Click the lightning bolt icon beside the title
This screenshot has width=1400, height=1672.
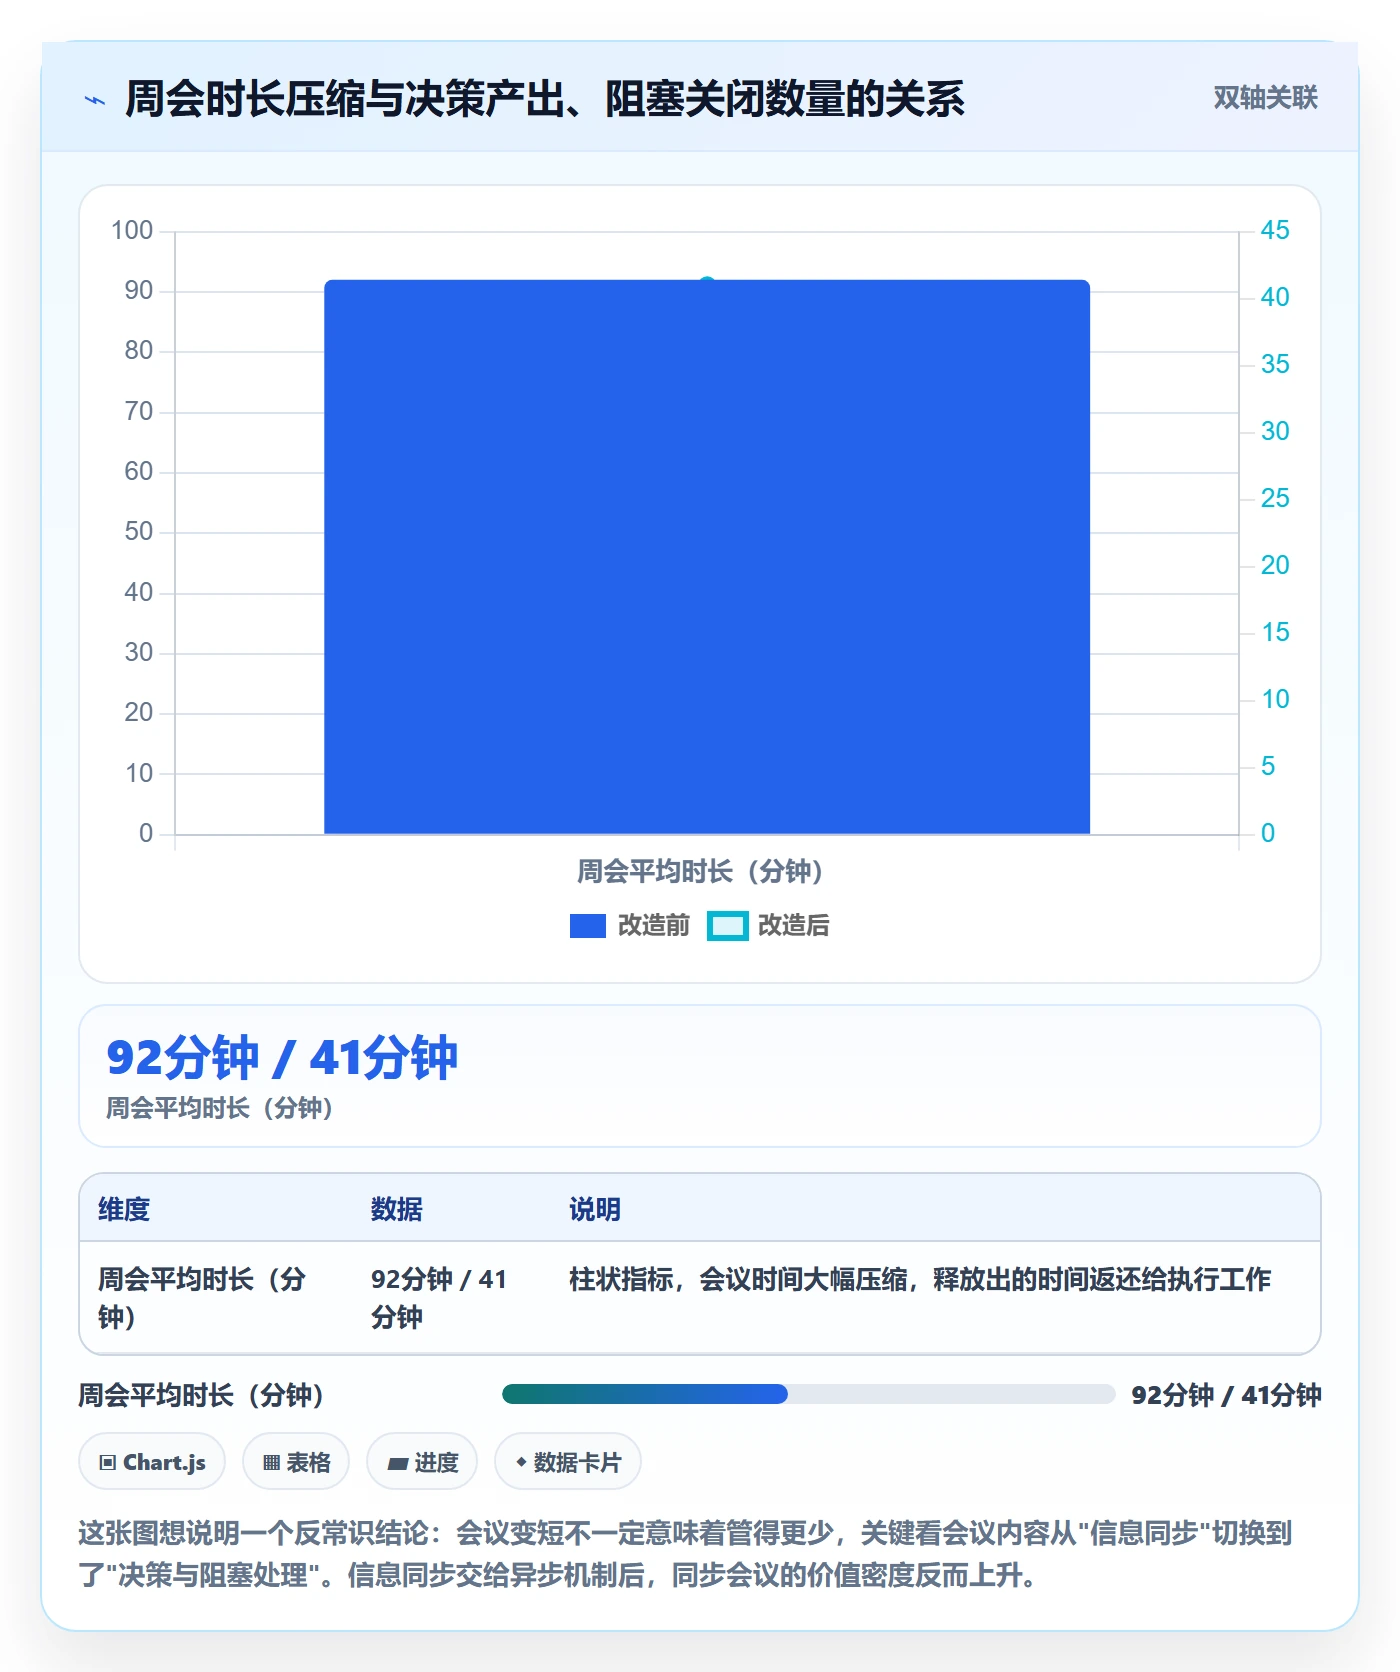point(95,100)
